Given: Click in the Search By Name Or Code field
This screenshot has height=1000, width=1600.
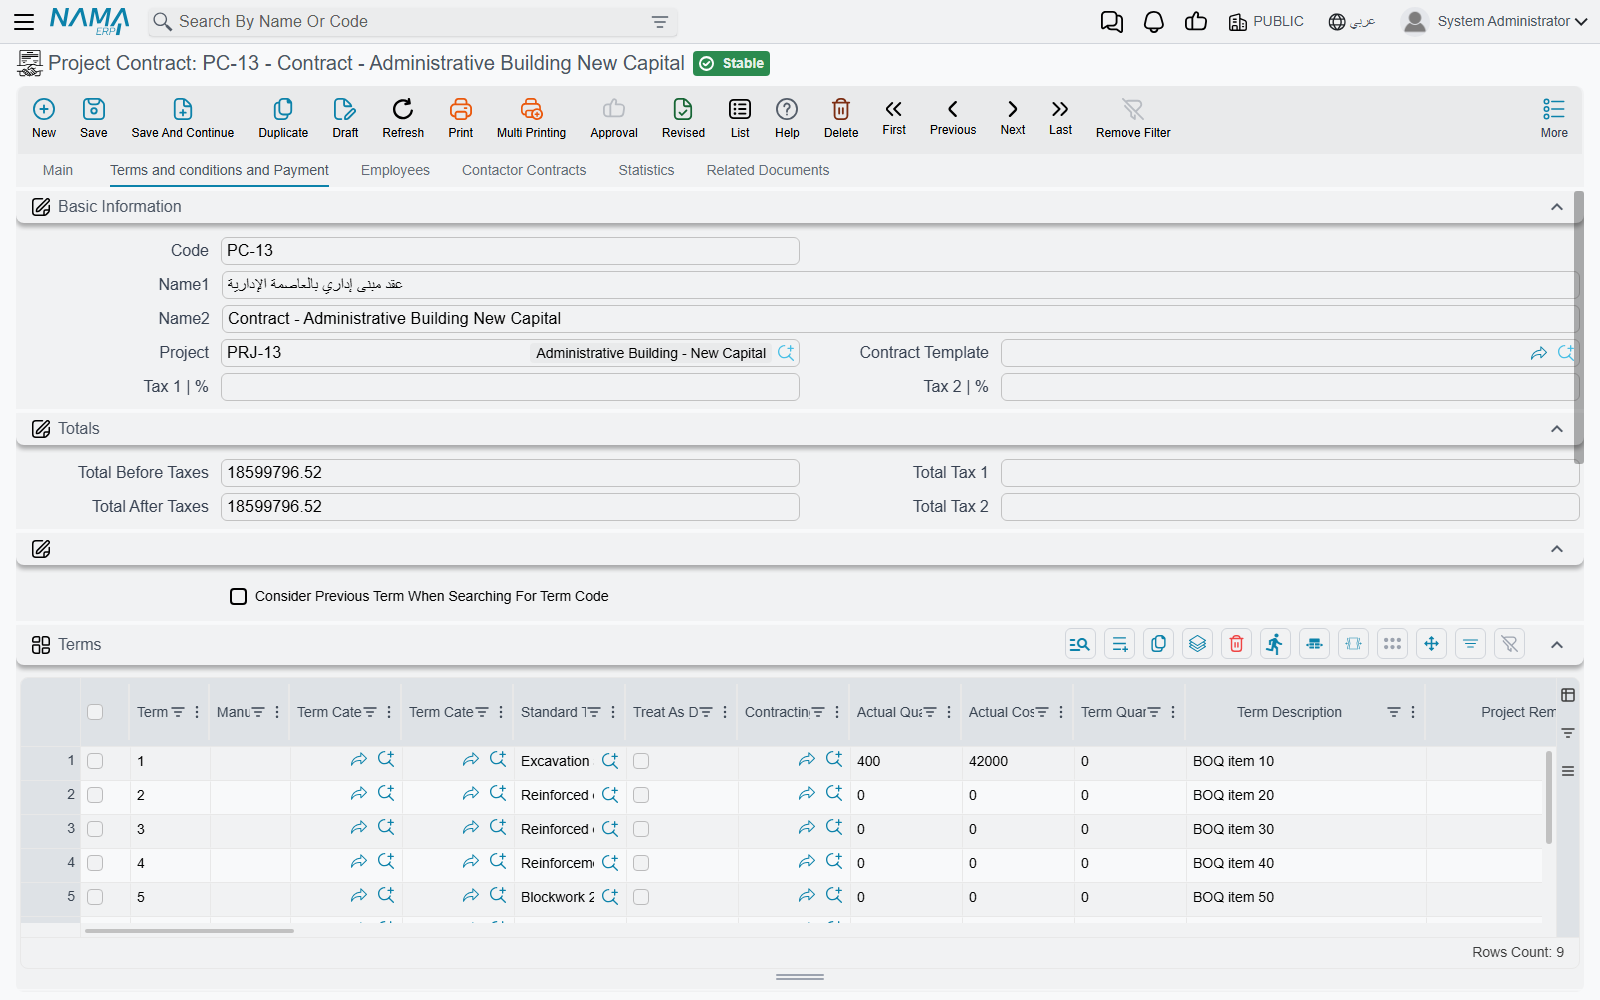Looking at the screenshot, I should click(410, 22).
